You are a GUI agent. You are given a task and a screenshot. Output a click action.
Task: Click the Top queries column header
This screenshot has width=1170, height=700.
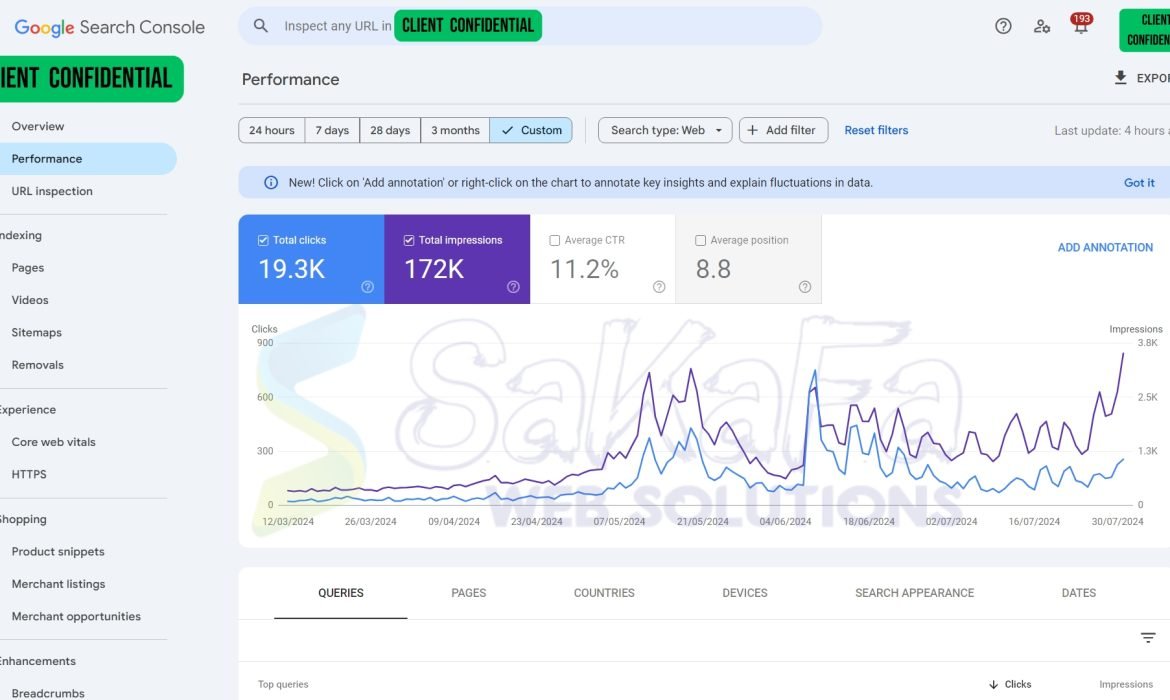point(283,684)
